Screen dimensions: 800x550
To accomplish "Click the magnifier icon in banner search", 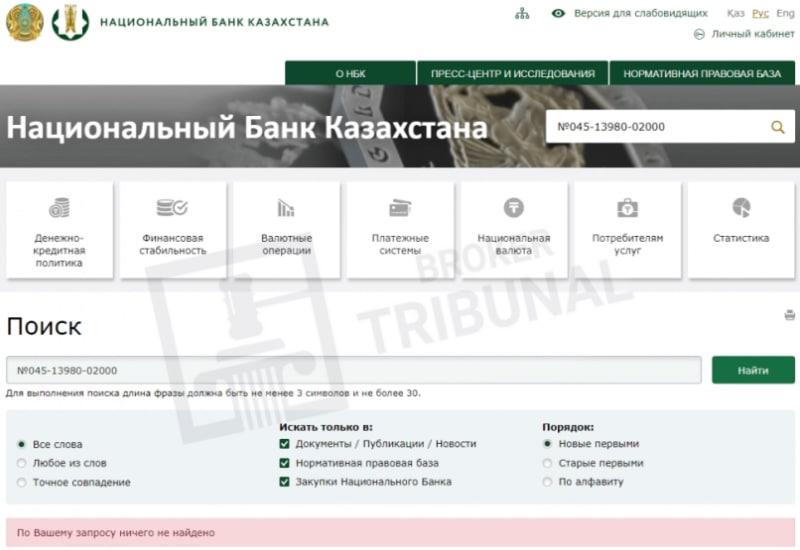I will [778, 127].
